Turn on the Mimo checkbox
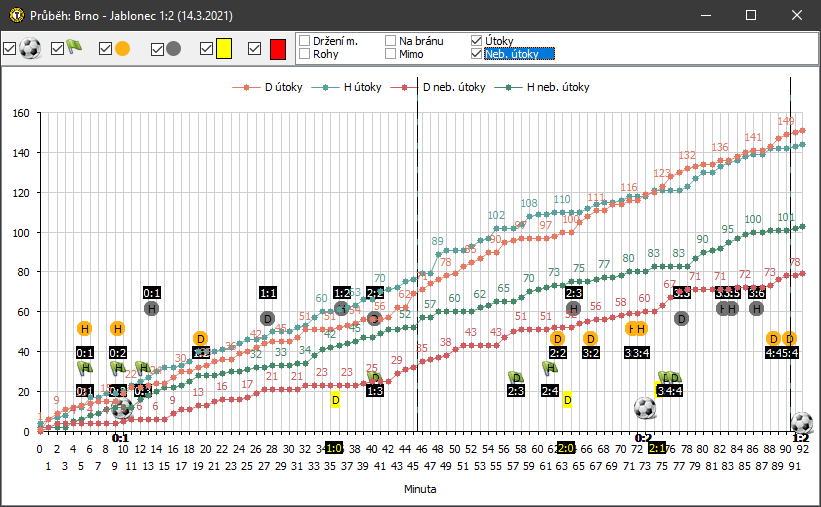Screen dimensions: 821x507 [x=390, y=54]
